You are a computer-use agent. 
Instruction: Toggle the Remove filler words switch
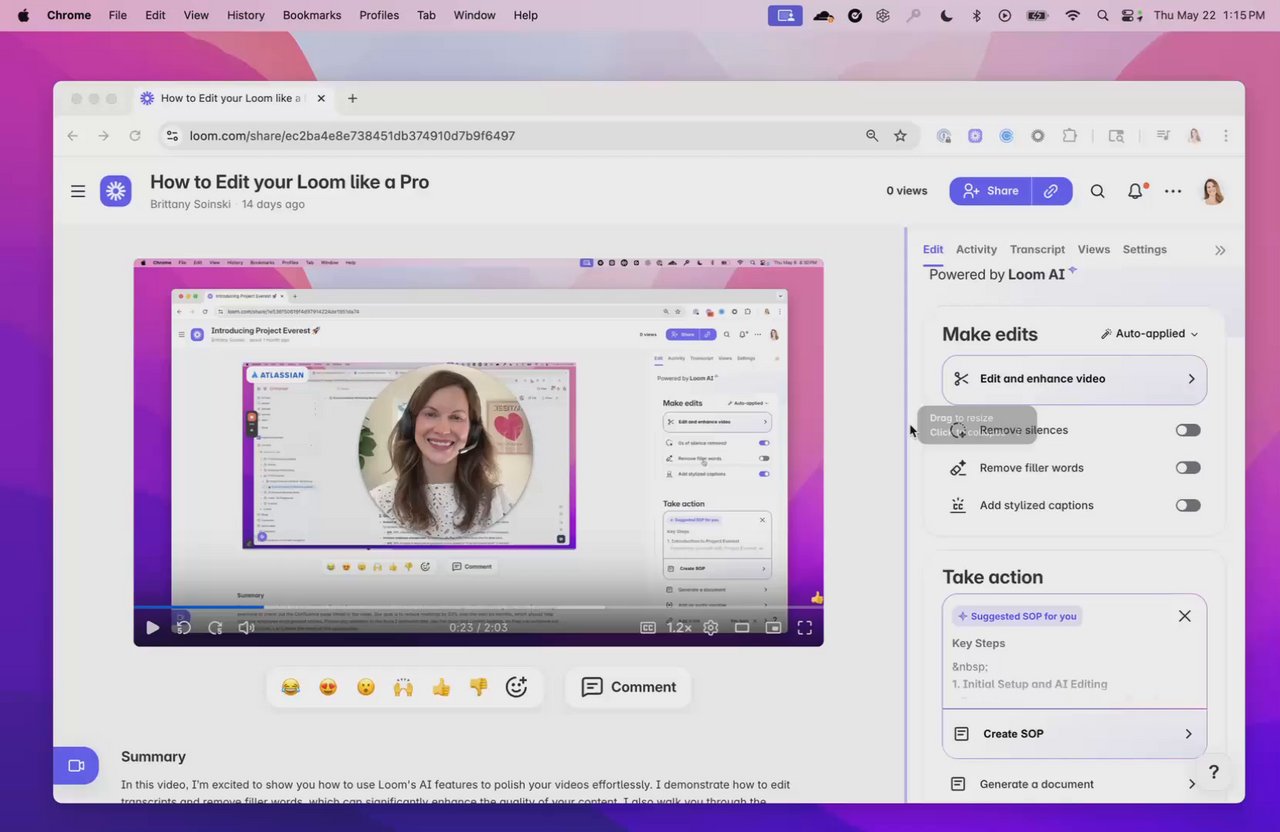click(1188, 468)
